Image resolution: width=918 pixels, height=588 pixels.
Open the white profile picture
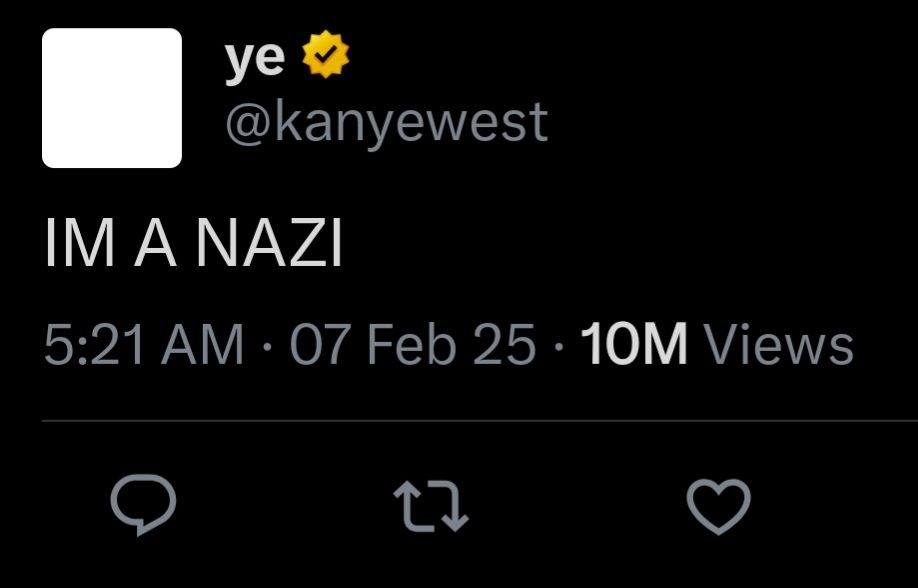[x=112, y=97]
